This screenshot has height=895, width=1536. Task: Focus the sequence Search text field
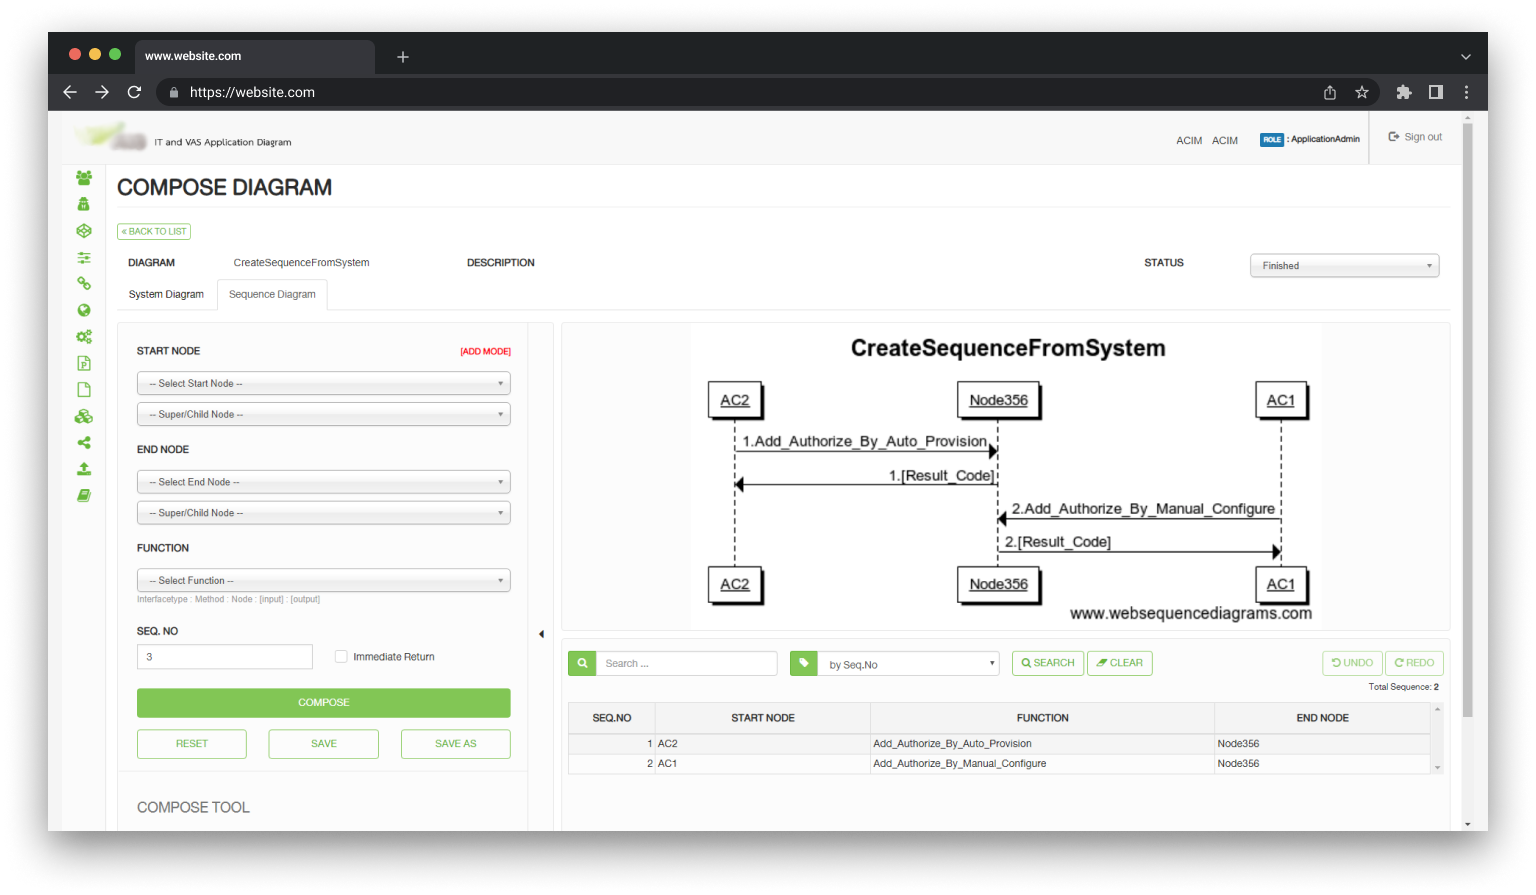coord(687,664)
